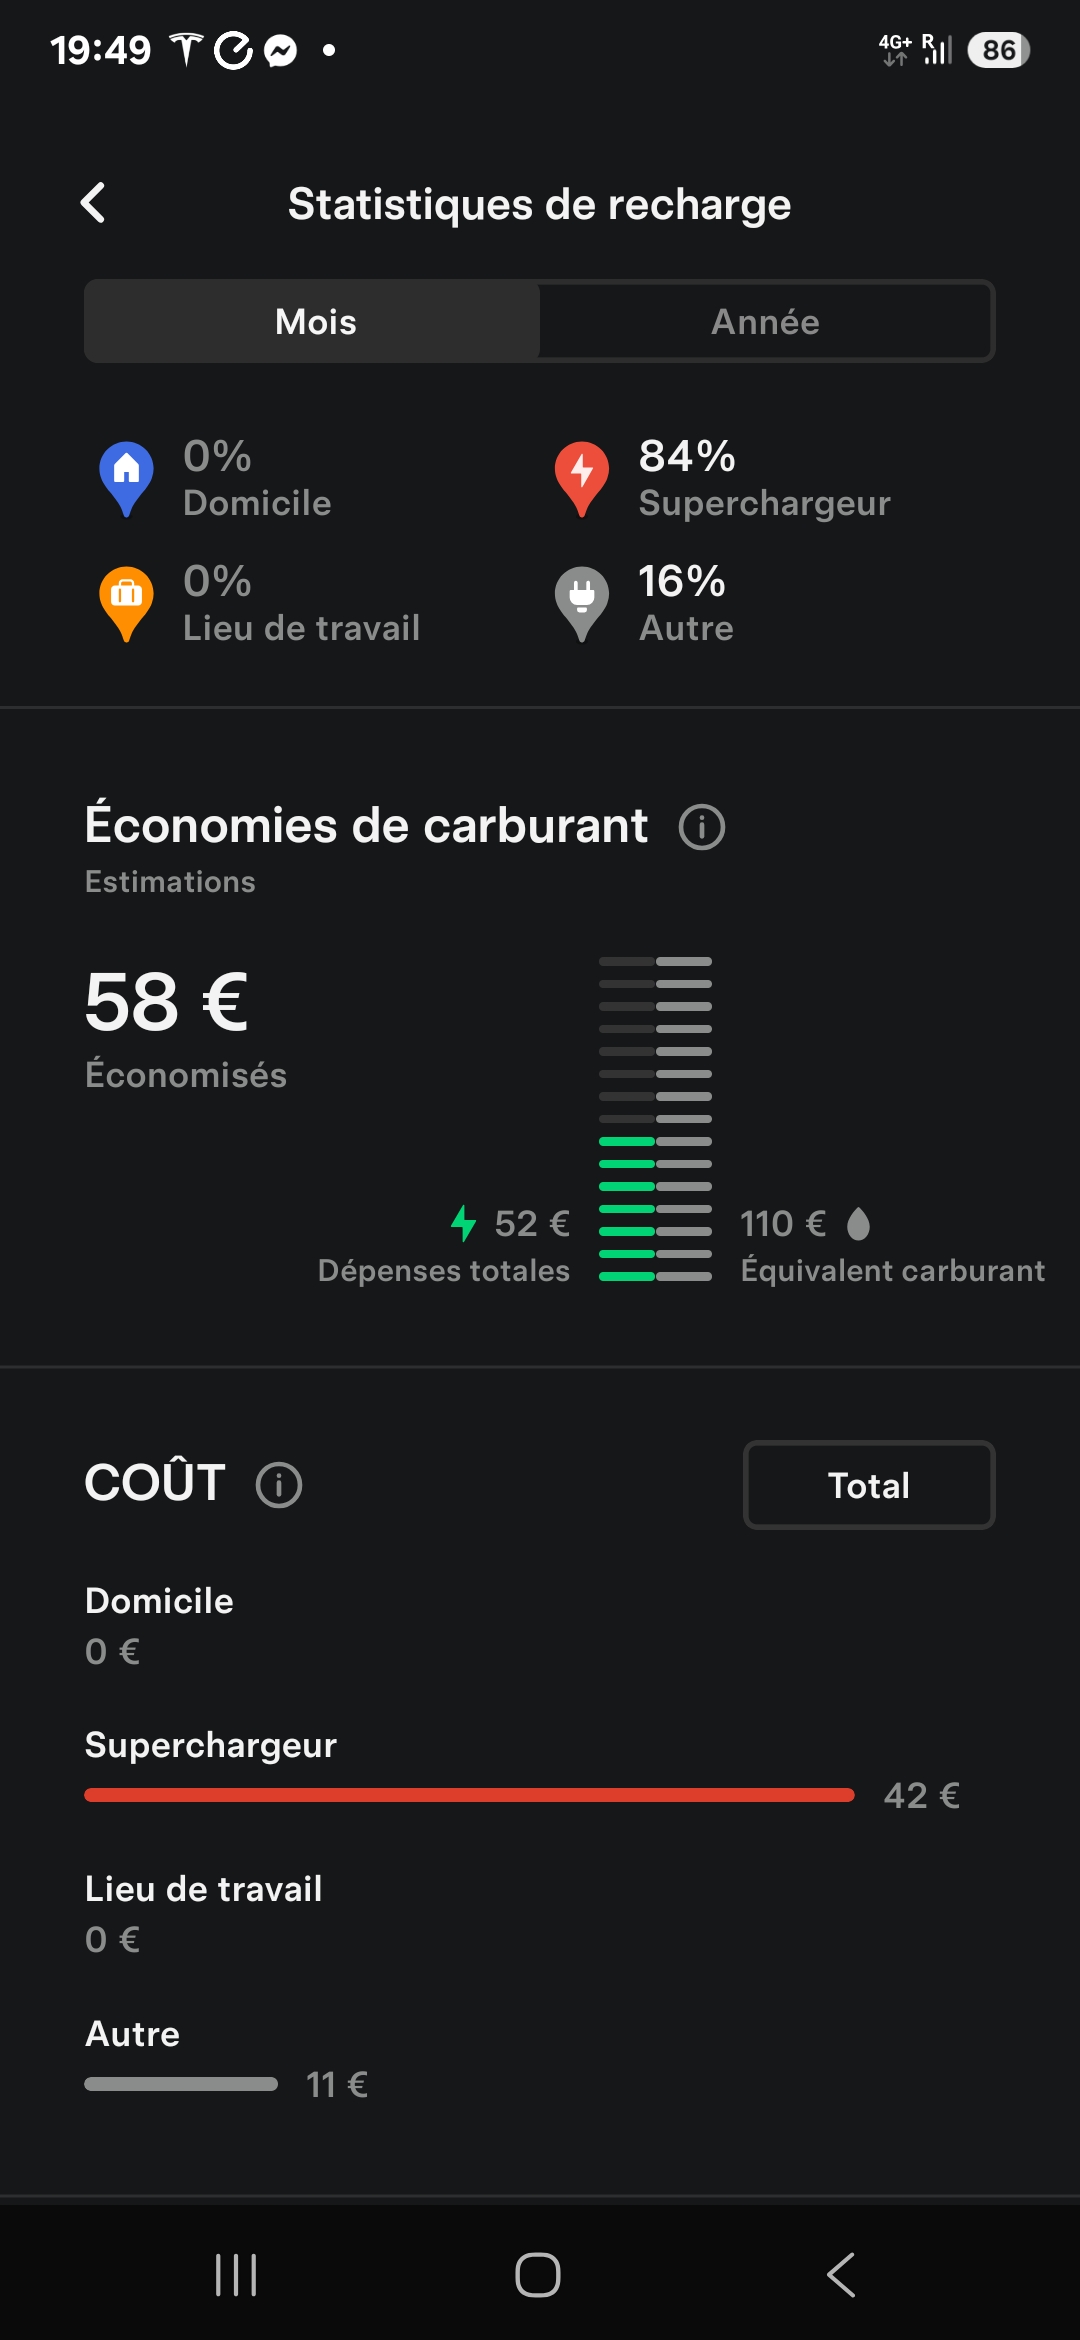Tap the gray Autre cost bar

[x=181, y=2084]
